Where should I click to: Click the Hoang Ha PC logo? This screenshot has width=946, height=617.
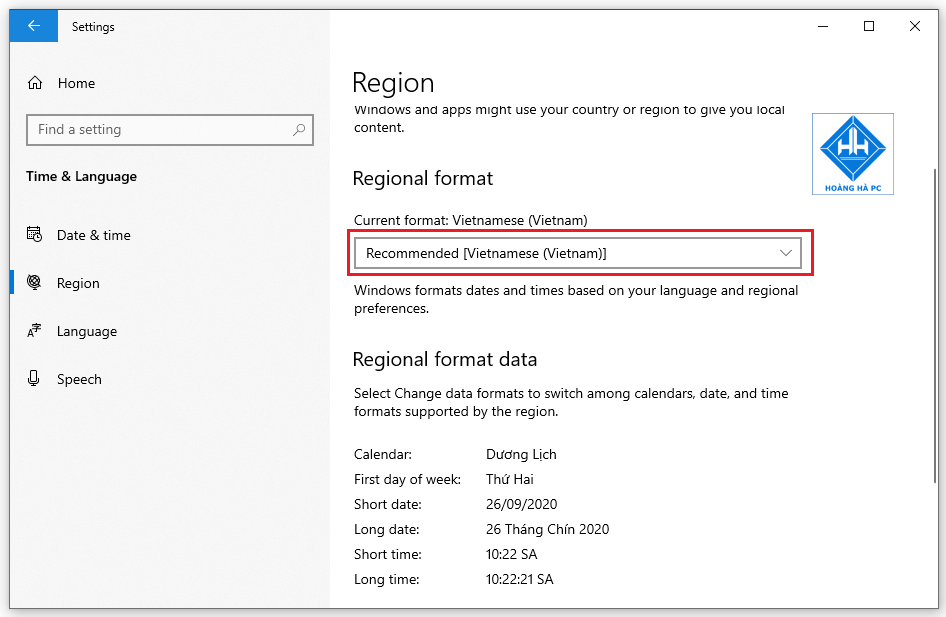point(852,153)
